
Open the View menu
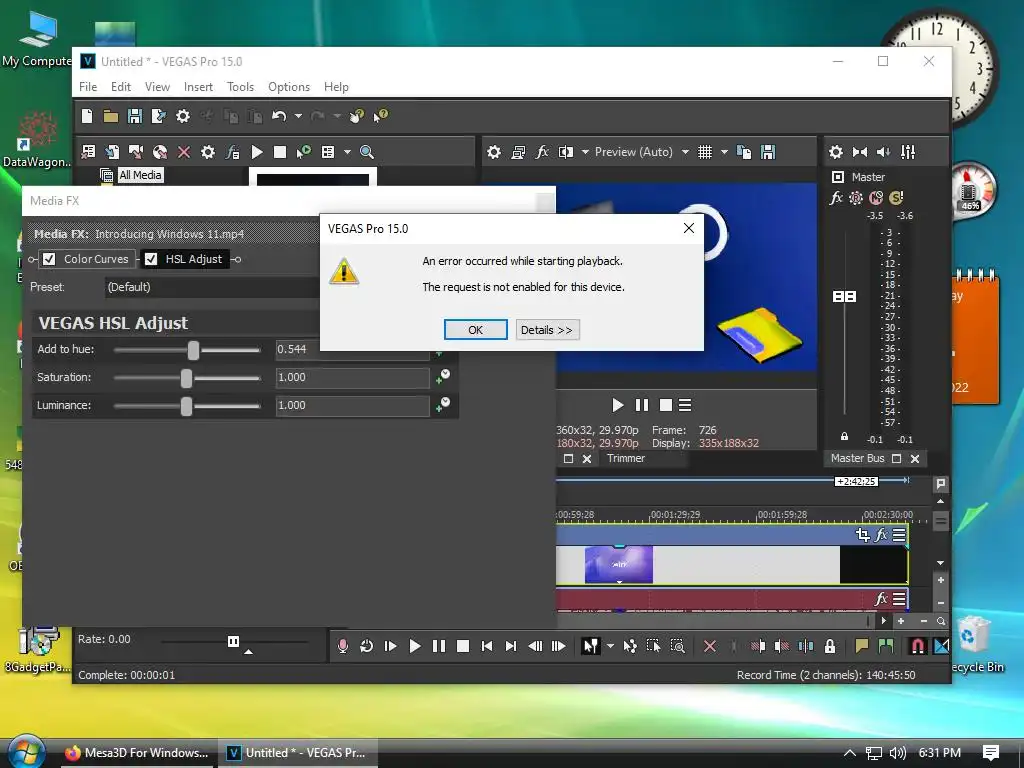[157, 87]
